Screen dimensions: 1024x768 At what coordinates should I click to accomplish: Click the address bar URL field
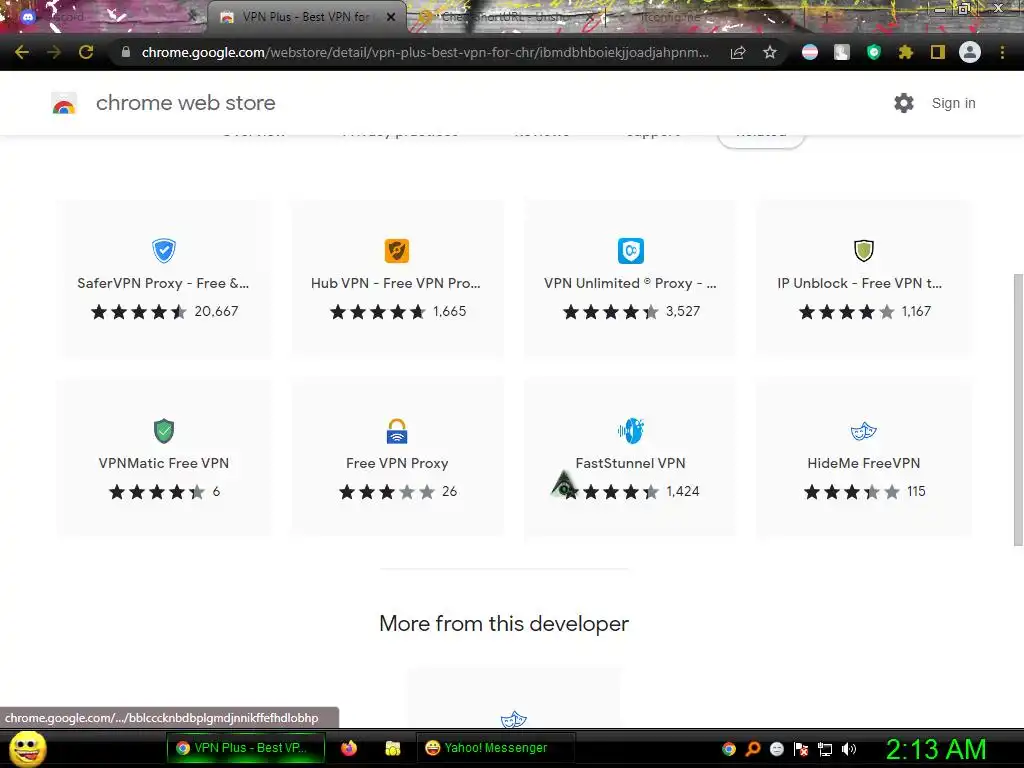424,52
